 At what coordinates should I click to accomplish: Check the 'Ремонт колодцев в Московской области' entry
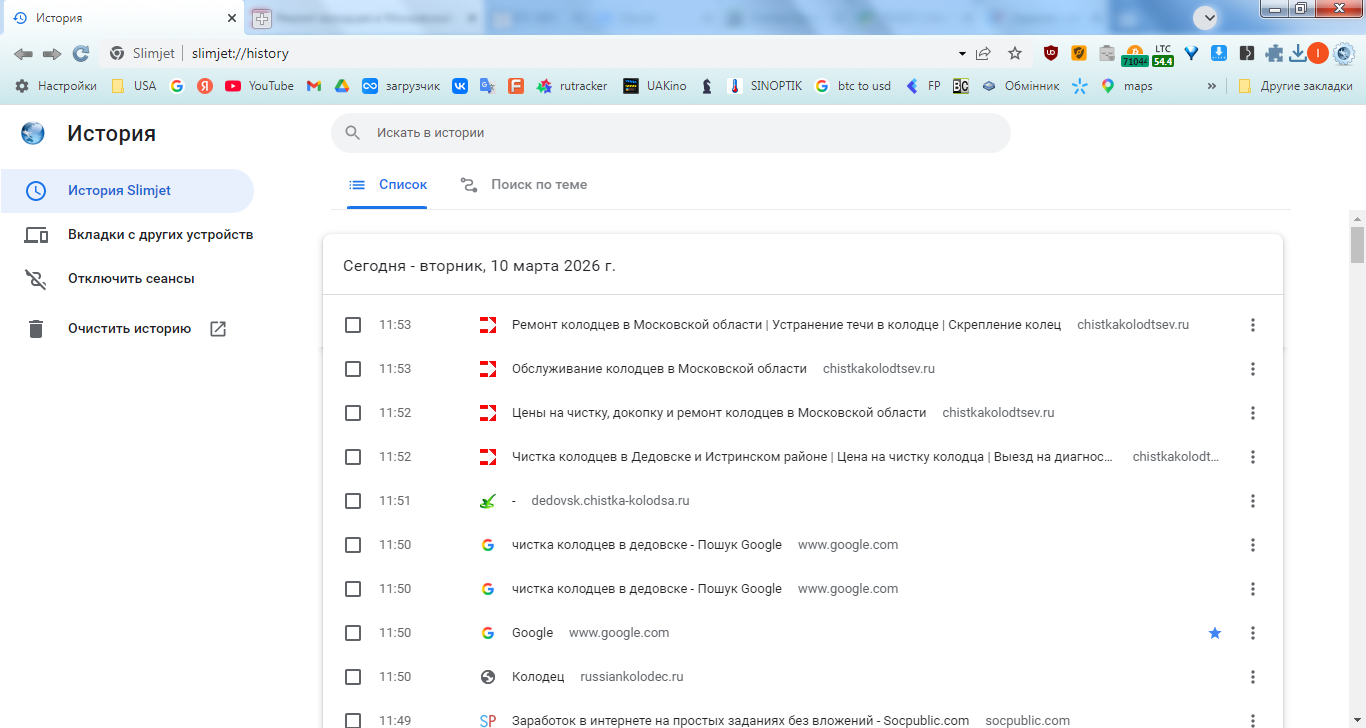click(x=353, y=325)
